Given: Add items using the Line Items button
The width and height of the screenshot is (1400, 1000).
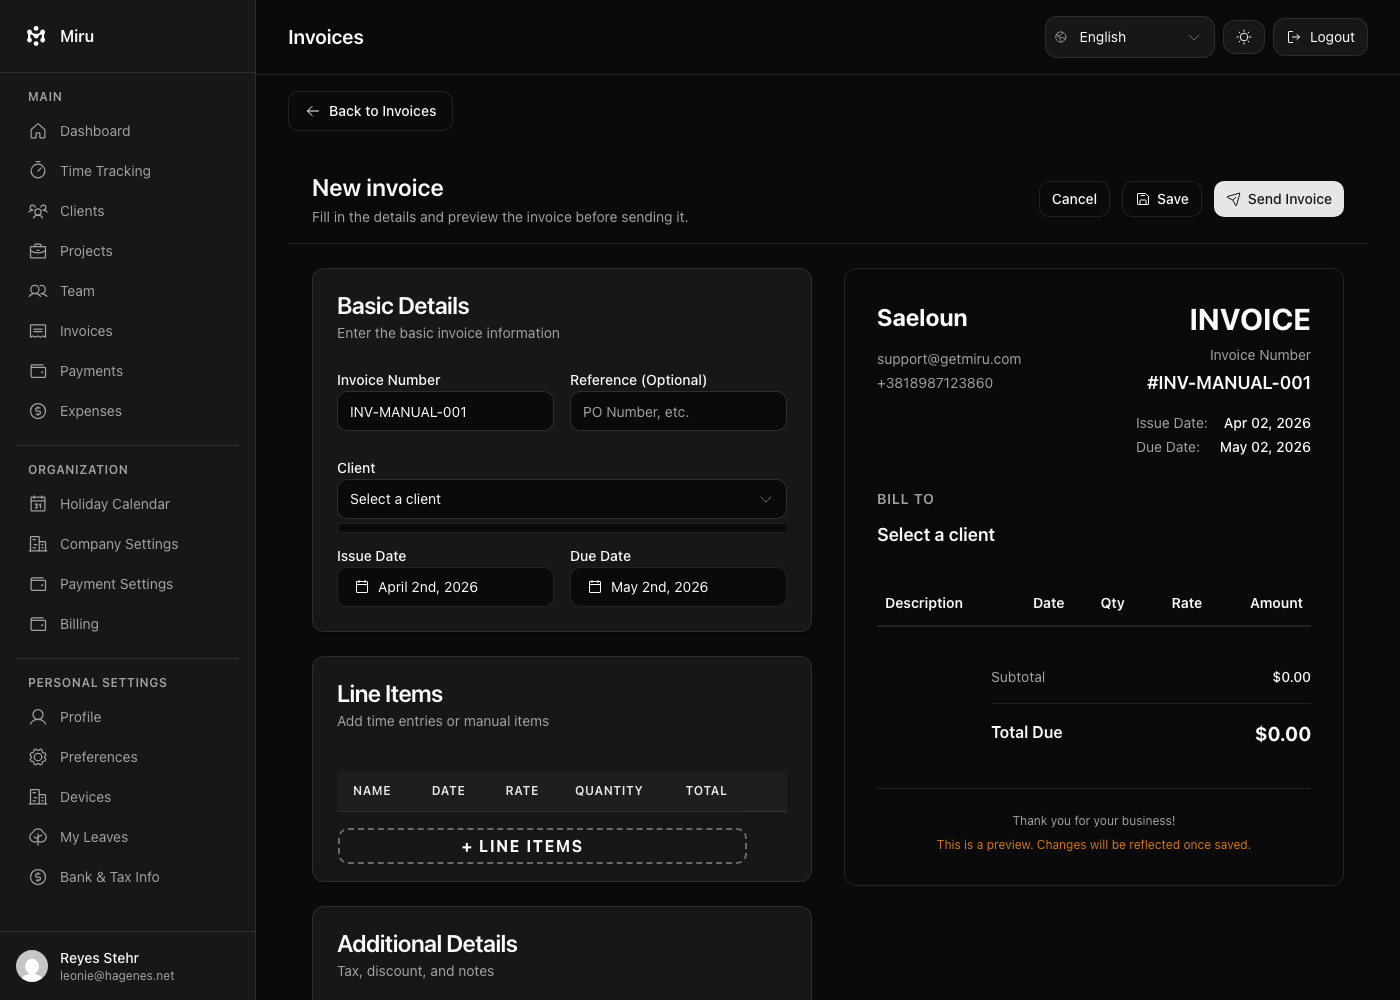Looking at the screenshot, I should tap(542, 846).
